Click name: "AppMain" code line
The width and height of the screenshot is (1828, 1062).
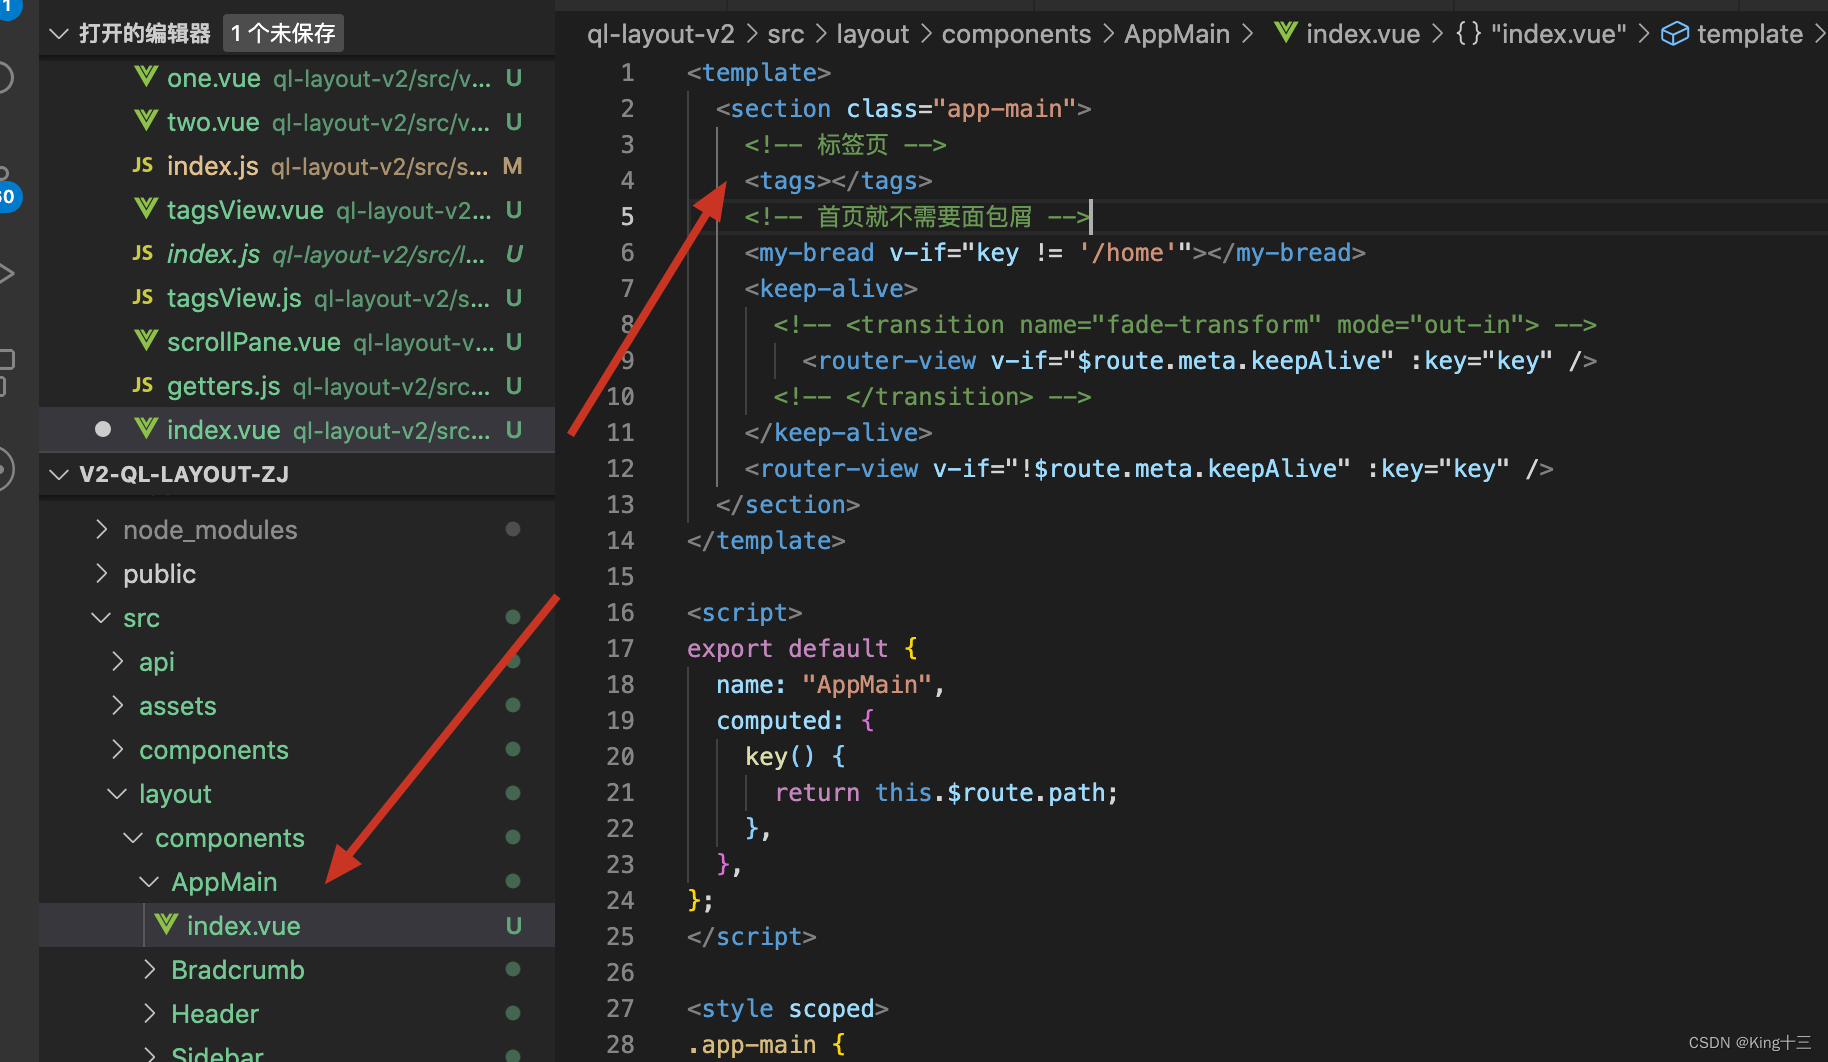(830, 684)
